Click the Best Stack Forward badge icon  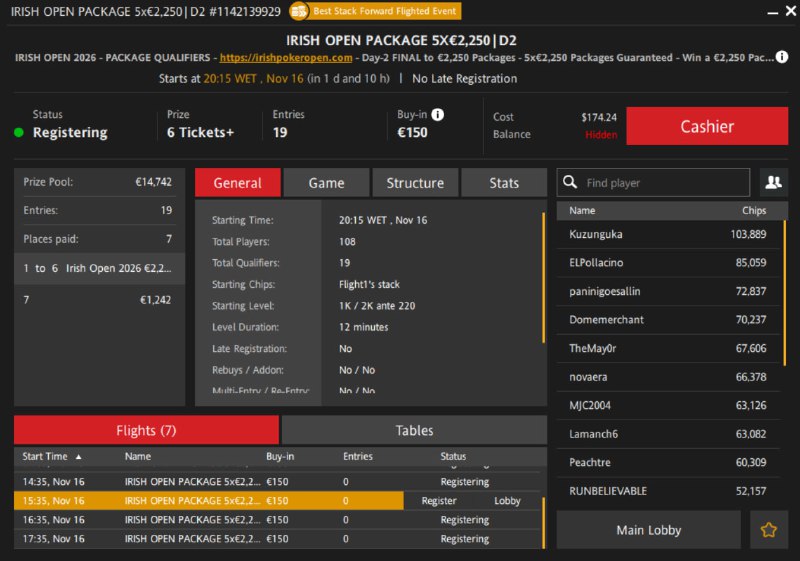point(299,11)
